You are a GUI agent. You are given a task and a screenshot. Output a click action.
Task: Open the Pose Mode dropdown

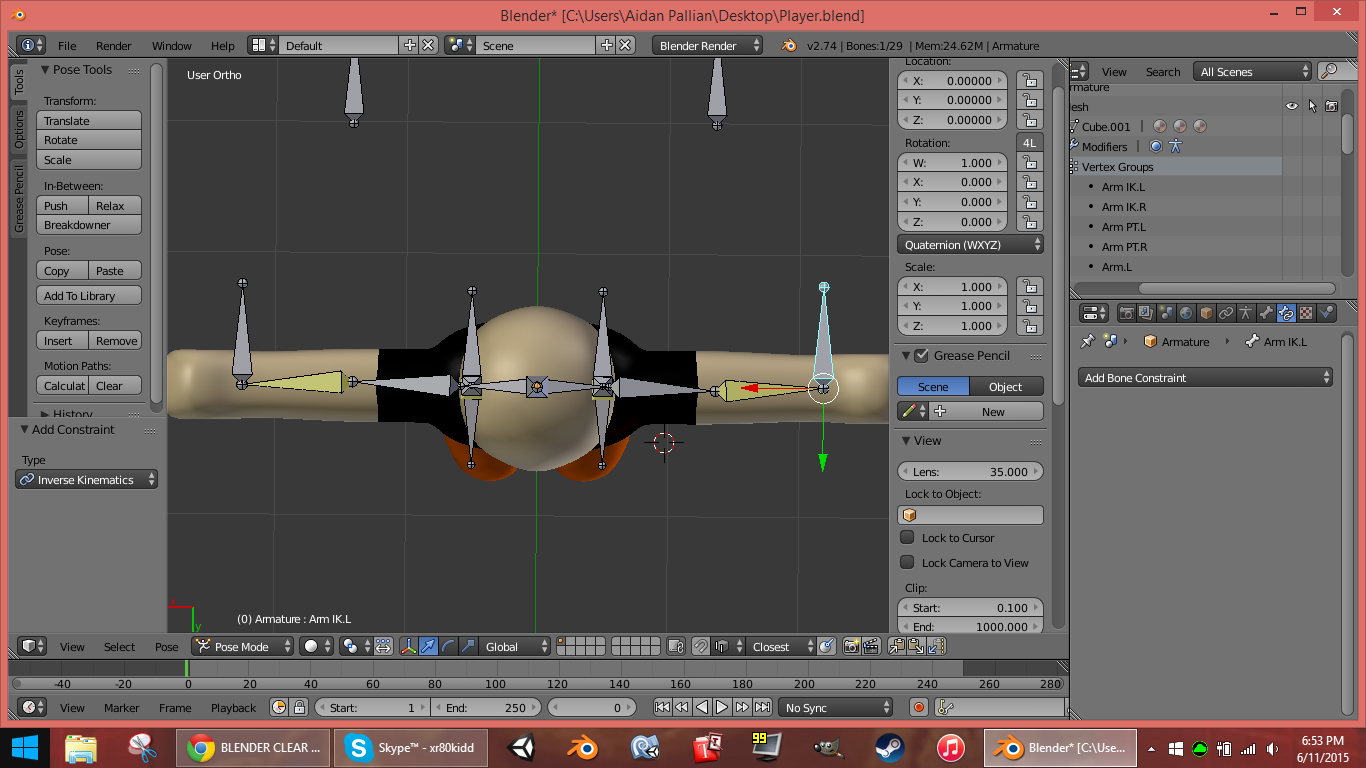(x=243, y=646)
